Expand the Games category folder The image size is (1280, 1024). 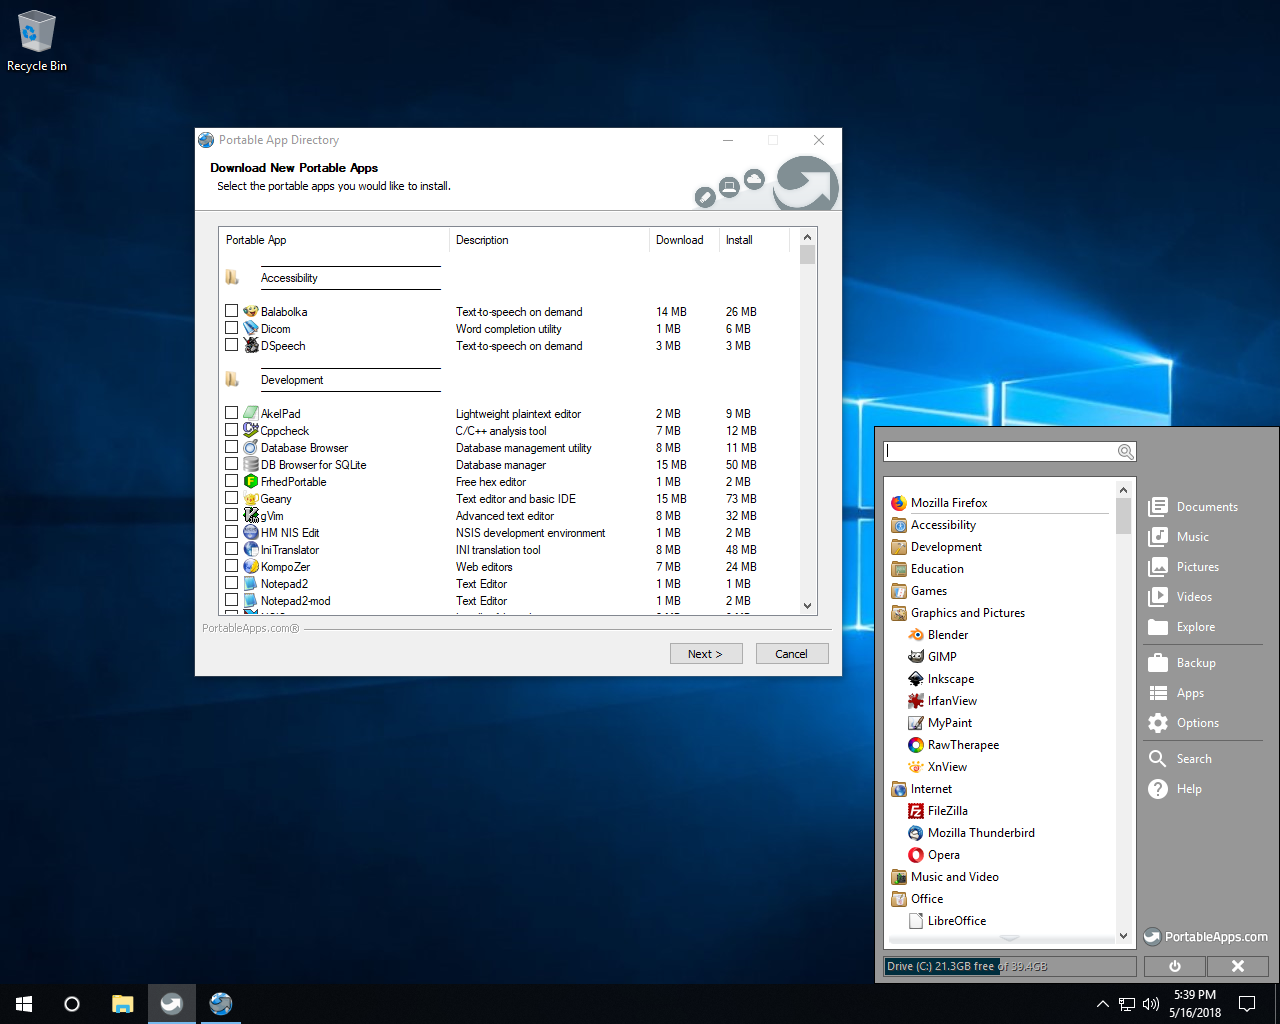(928, 591)
